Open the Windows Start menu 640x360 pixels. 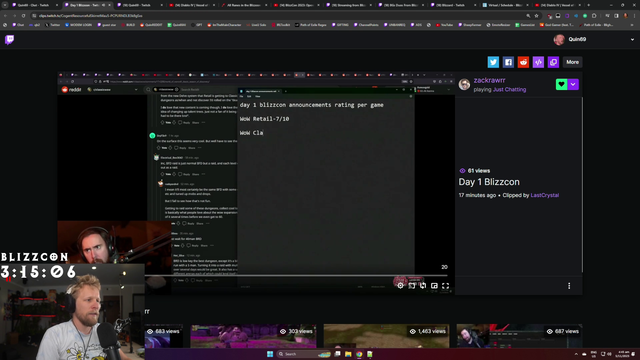270,354
